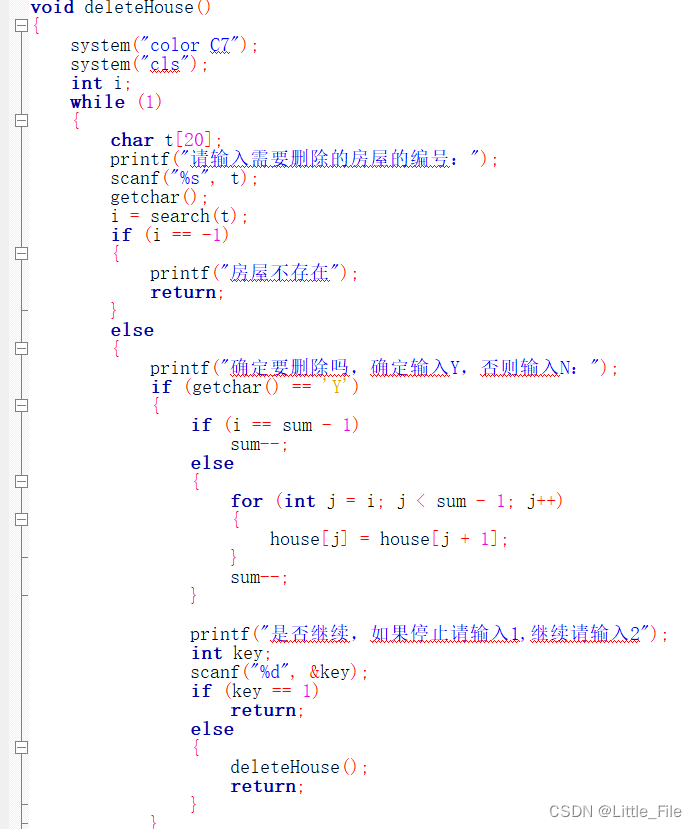The width and height of the screenshot is (697, 829).
Task: Click the printf prompting for the house number to delete
Action: (x=304, y=159)
